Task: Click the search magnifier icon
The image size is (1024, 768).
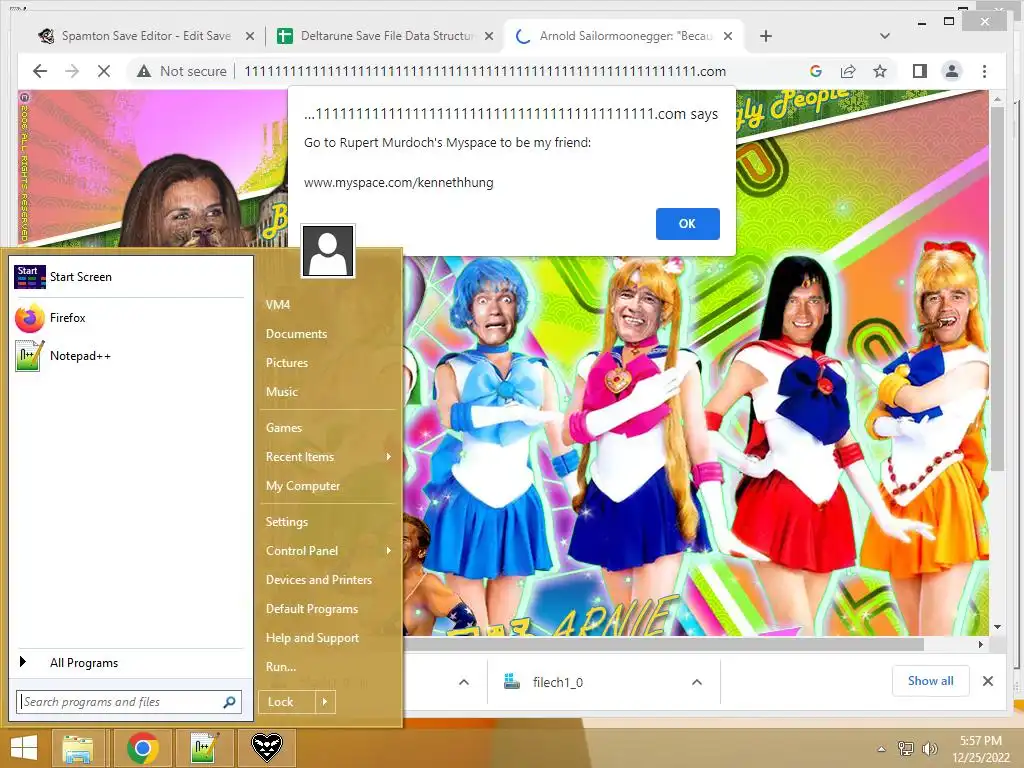Action: click(229, 702)
